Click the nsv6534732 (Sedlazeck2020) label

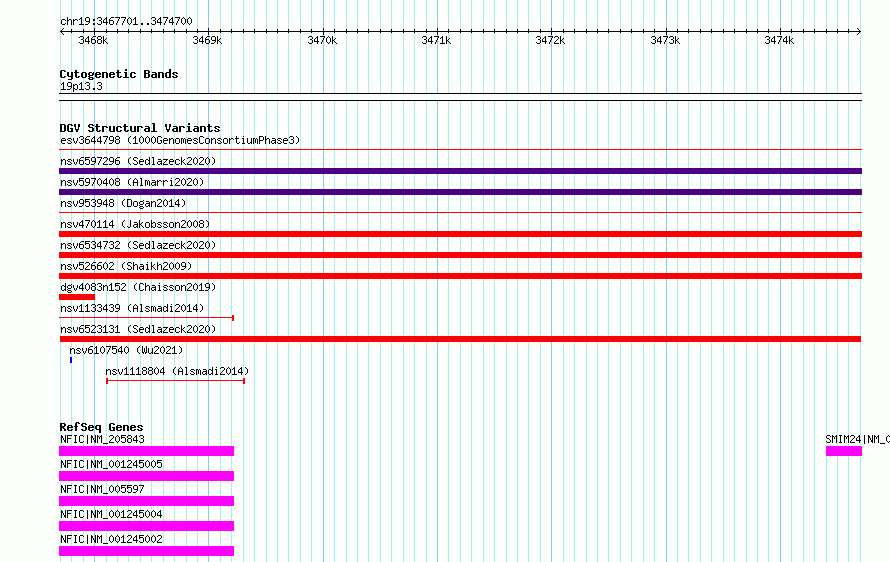138,245
